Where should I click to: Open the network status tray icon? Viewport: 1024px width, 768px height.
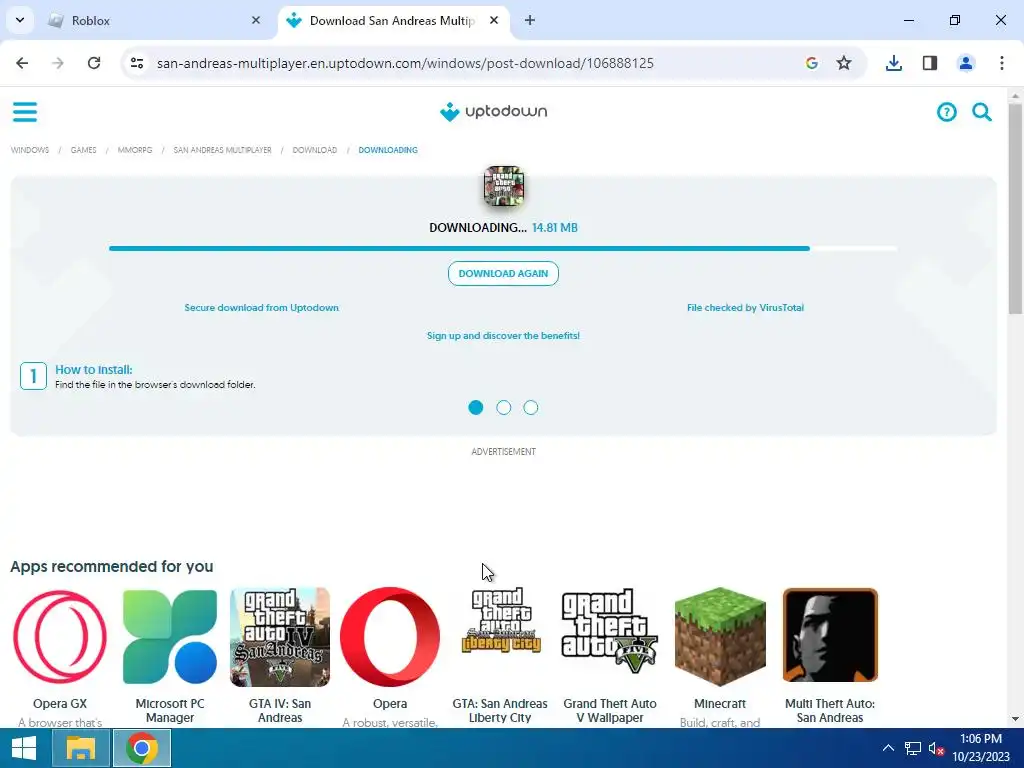click(x=912, y=748)
